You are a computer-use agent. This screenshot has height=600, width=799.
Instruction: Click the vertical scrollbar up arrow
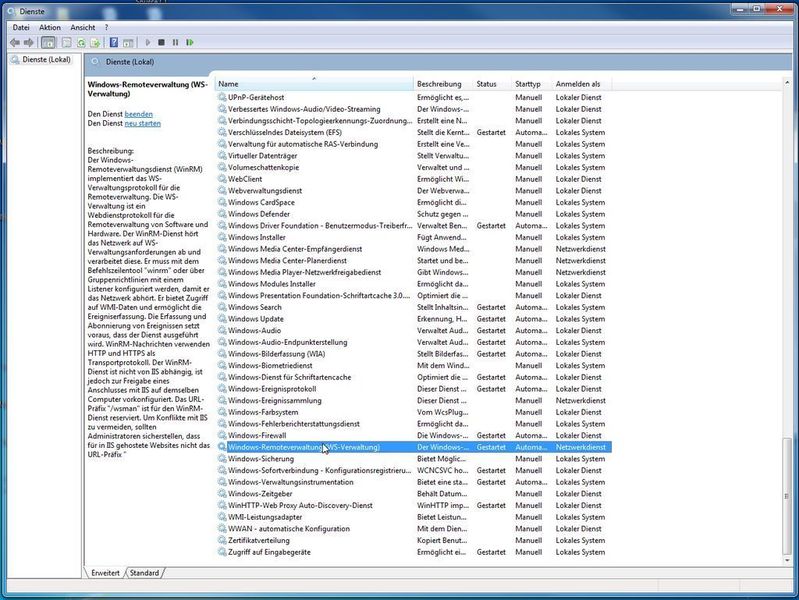(787, 83)
